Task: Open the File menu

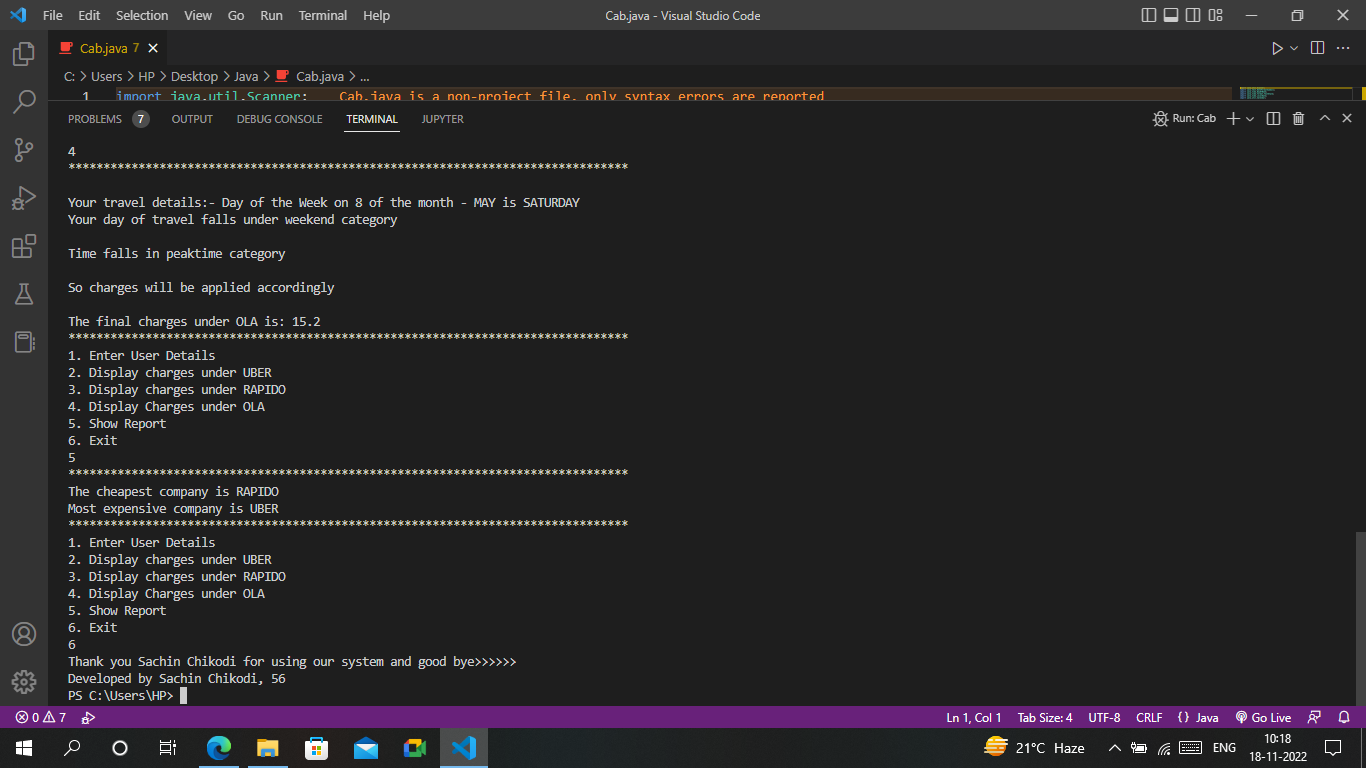Action: 53,15
